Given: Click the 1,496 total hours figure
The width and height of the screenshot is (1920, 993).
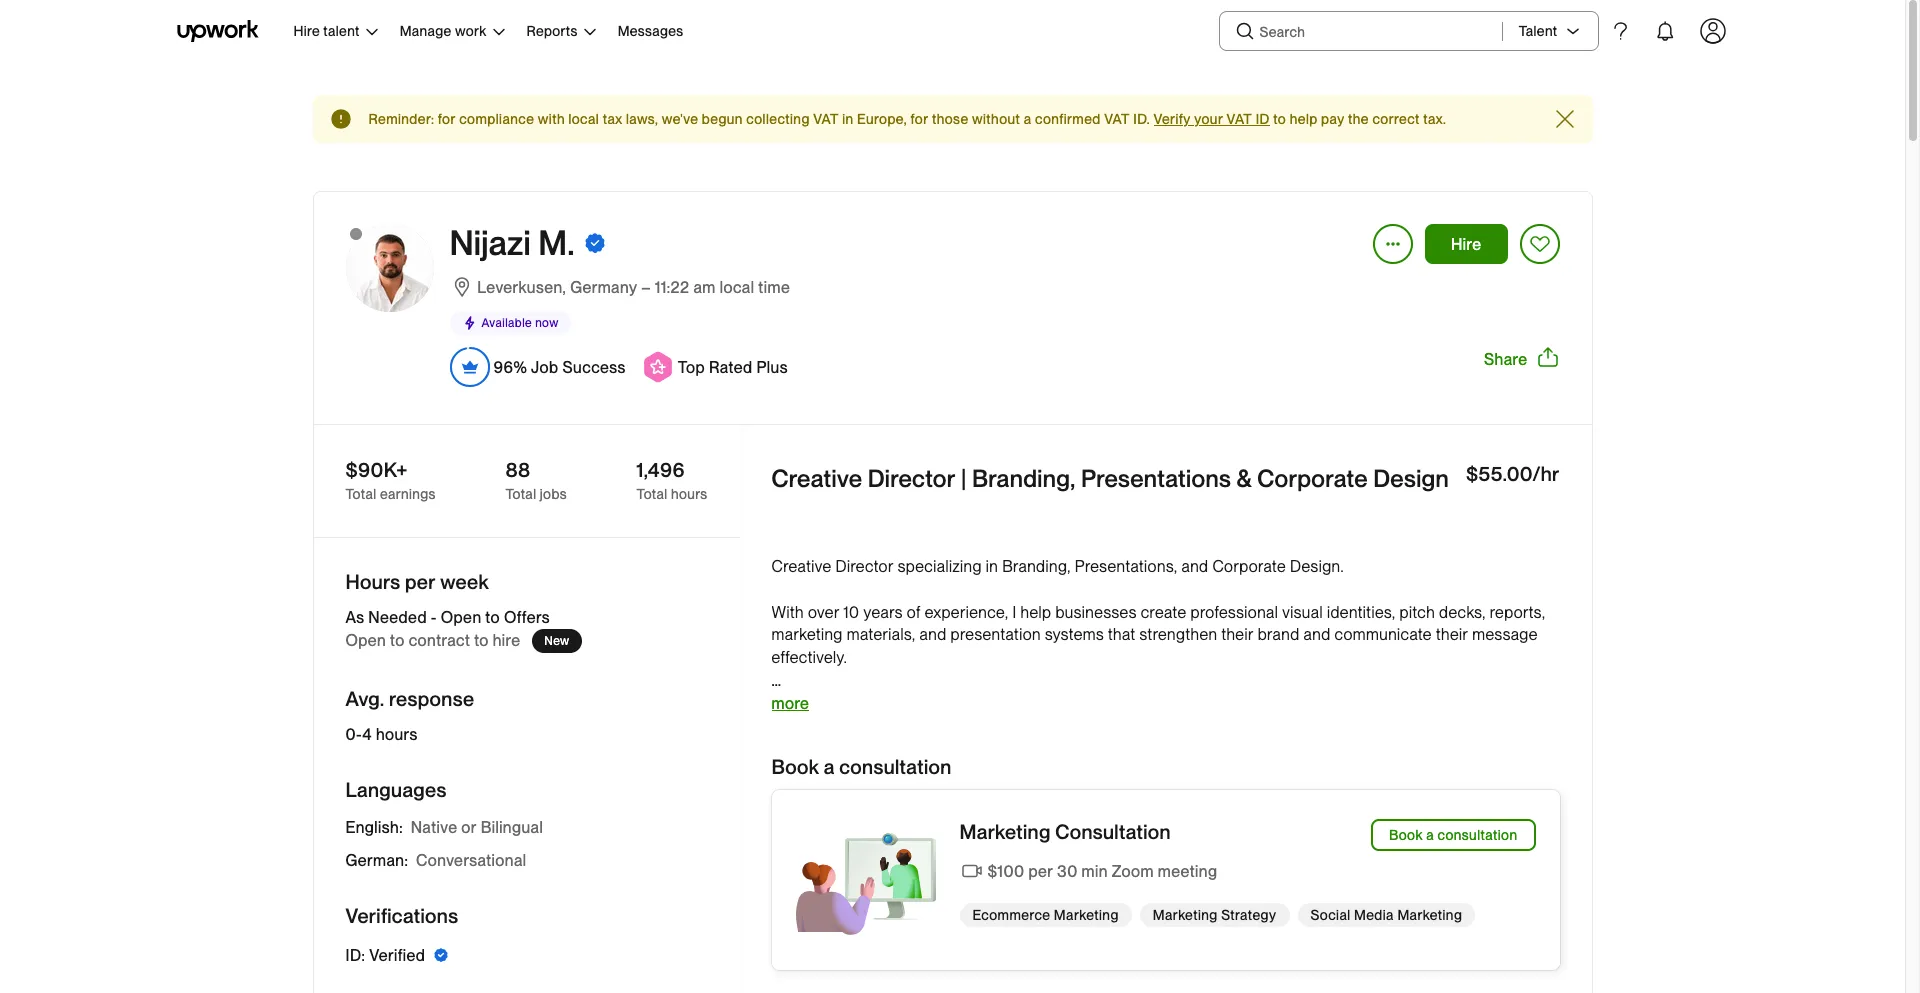Looking at the screenshot, I should tap(660, 470).
